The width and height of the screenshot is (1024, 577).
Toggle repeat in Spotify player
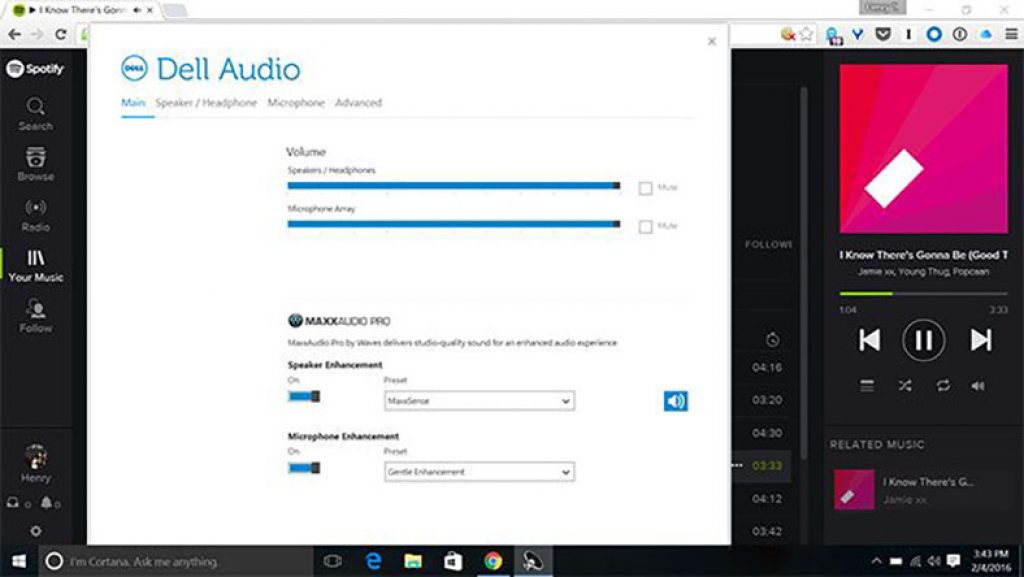(x=943, y=386)
